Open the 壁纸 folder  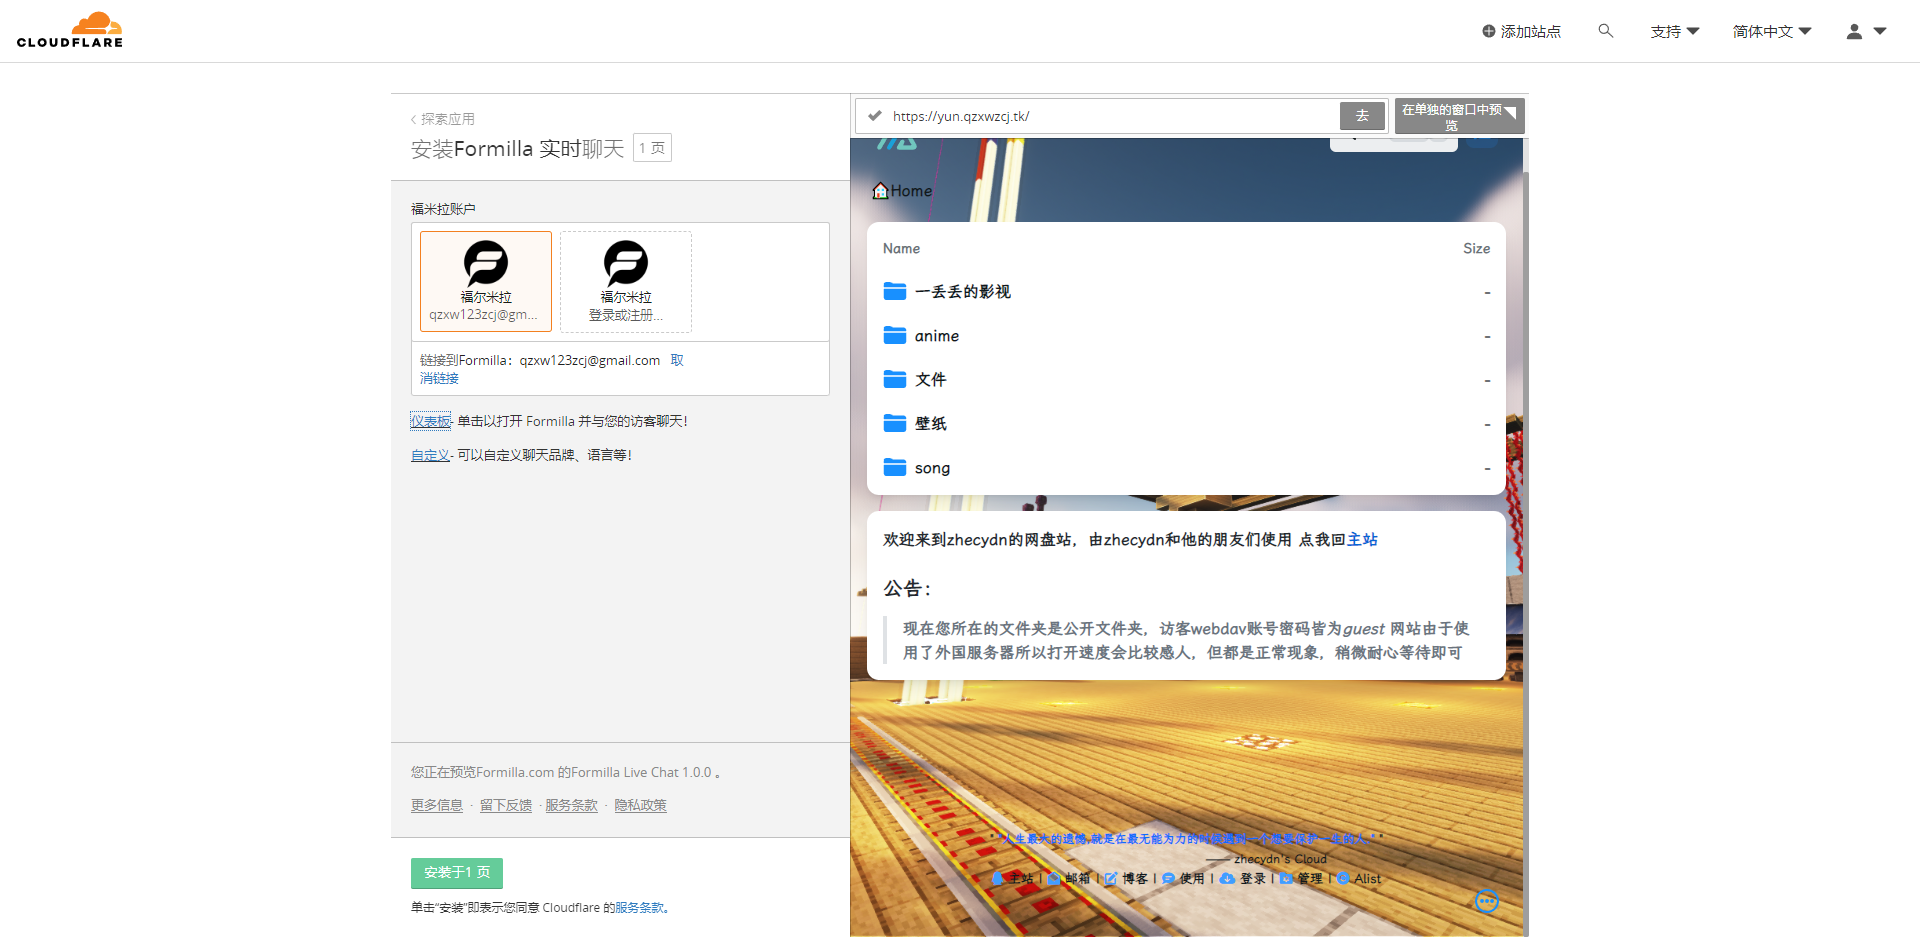pos(930,424)
